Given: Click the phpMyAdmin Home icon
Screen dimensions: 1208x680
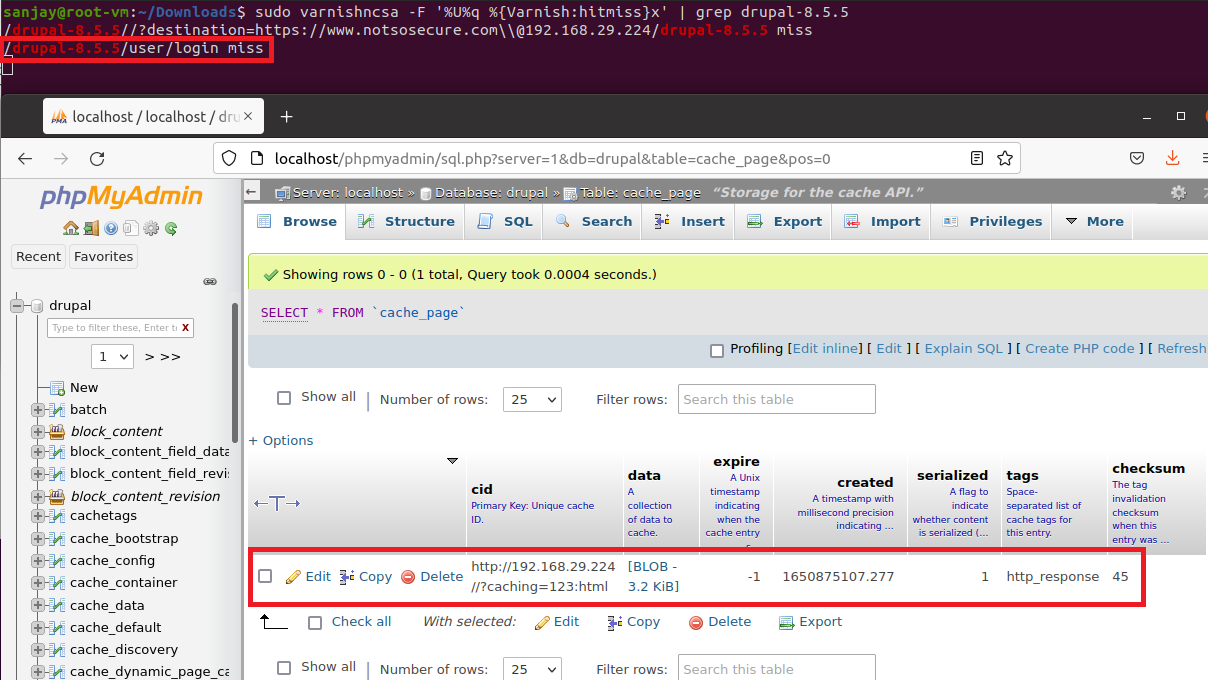Looking at the screenshot, I should tap(70, 228).
